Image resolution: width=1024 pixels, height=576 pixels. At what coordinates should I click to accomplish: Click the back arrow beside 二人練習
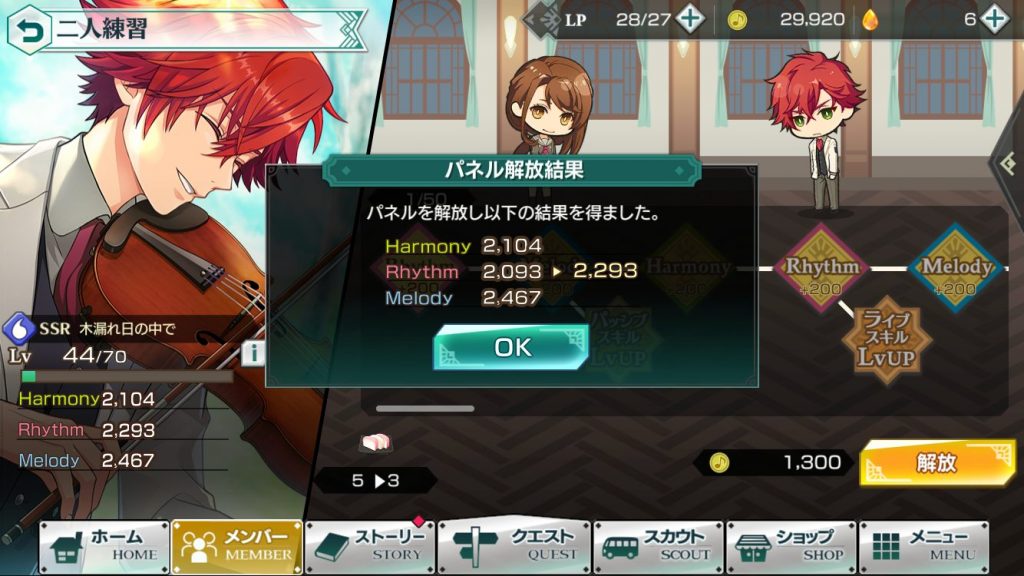[x=29, y=30]
